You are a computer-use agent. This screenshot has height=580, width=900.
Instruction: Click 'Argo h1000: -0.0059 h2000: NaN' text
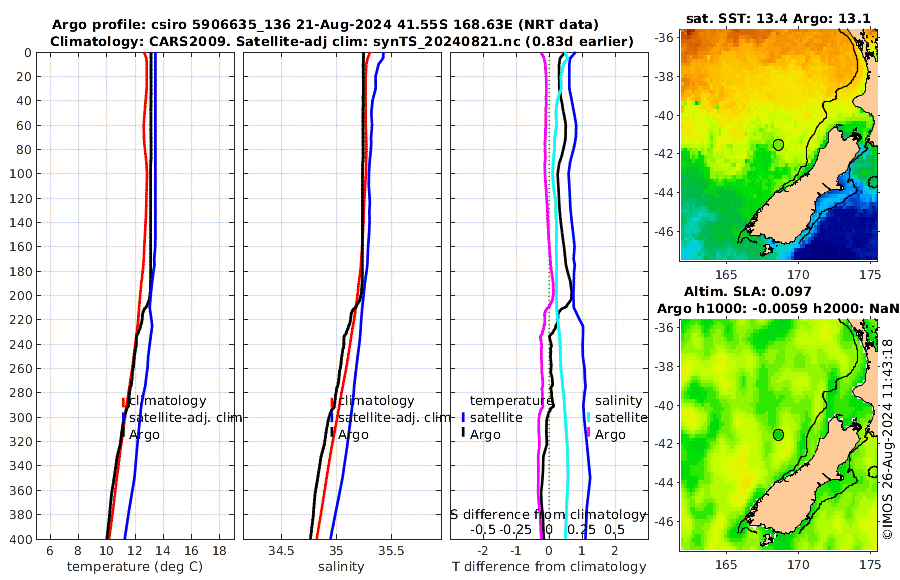(778, 309)
